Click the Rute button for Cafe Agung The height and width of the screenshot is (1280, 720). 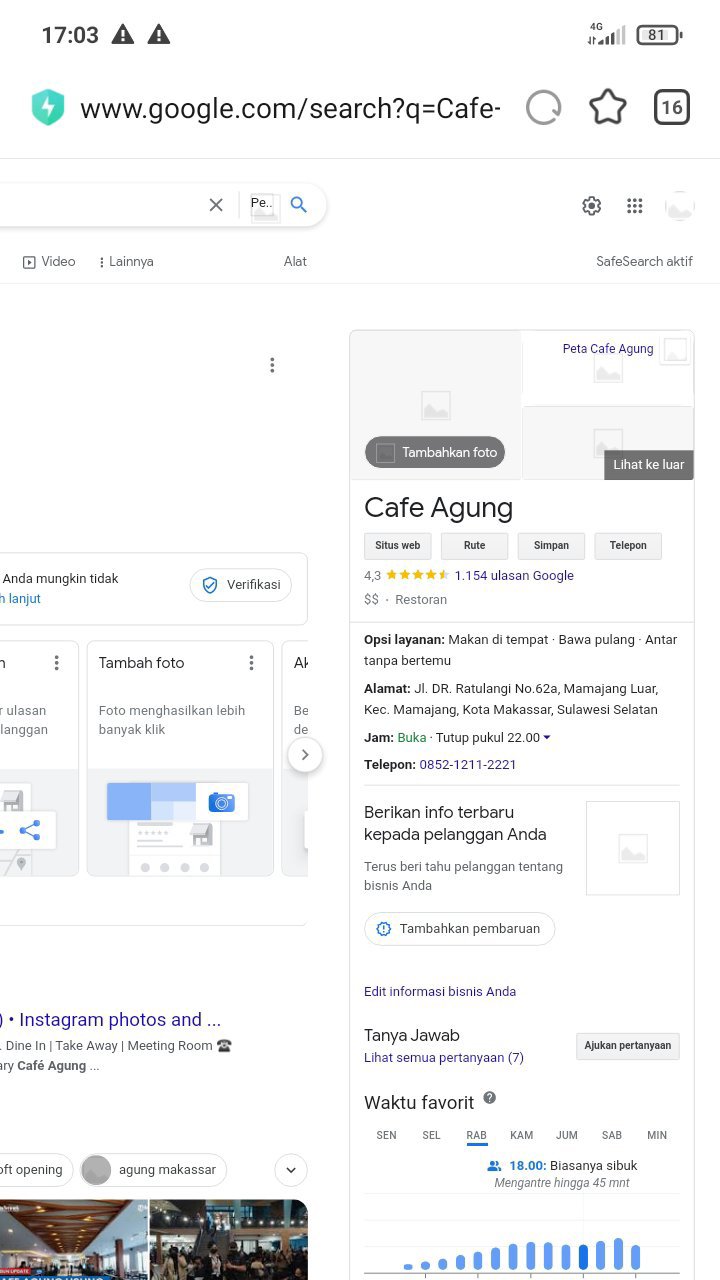(x=474, y=546)
